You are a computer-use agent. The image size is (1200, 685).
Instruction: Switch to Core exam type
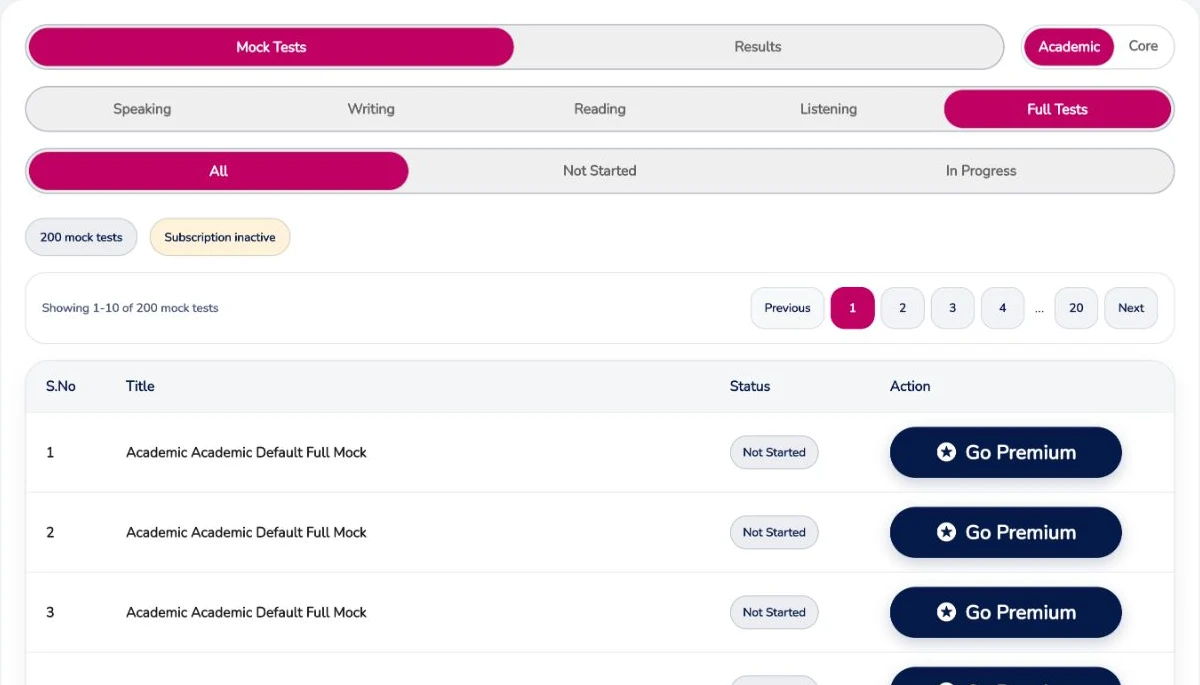(x=1143, y=47)
